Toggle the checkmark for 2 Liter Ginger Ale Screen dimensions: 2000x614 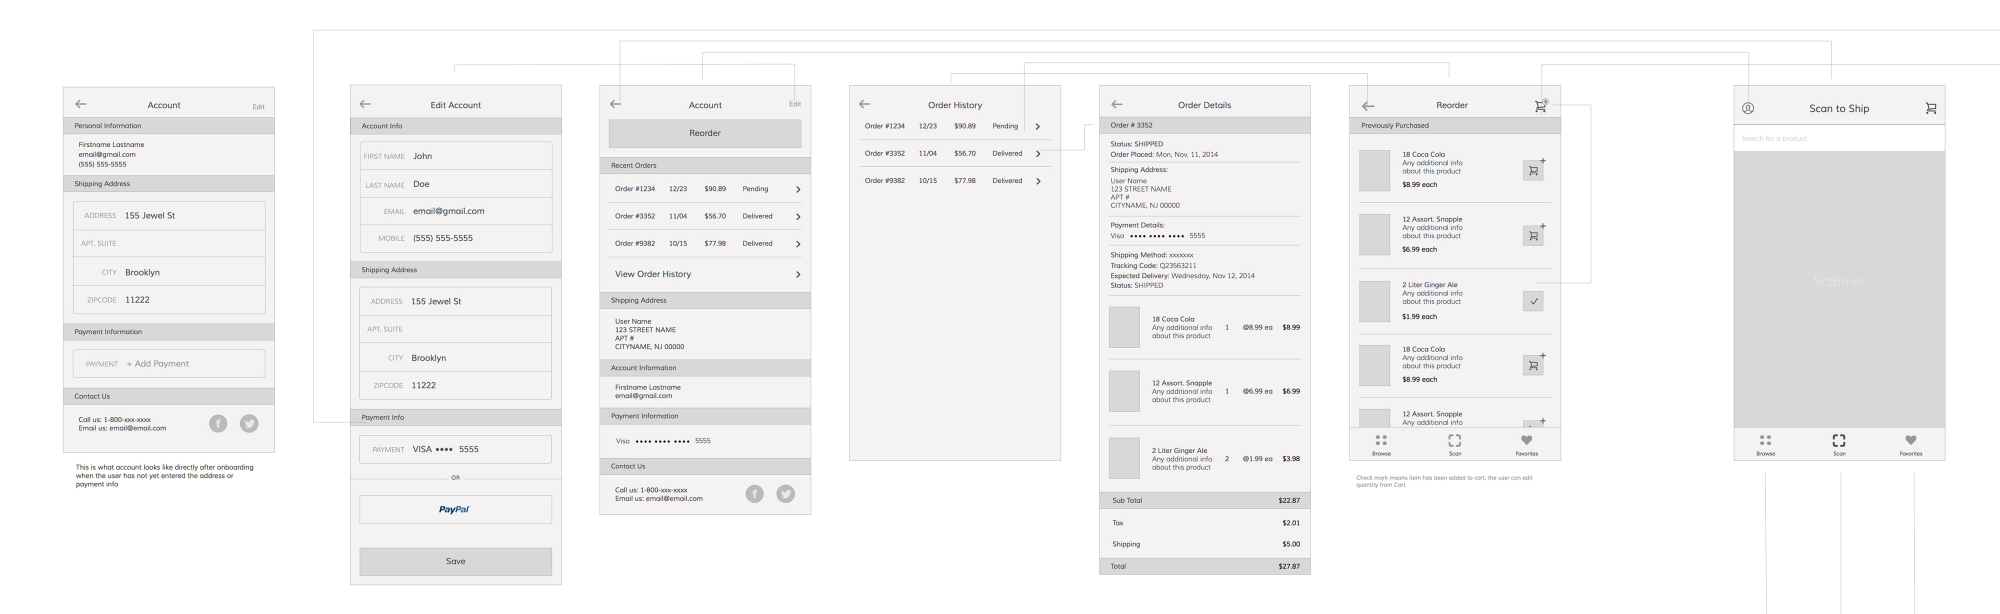pos(1534,301)
